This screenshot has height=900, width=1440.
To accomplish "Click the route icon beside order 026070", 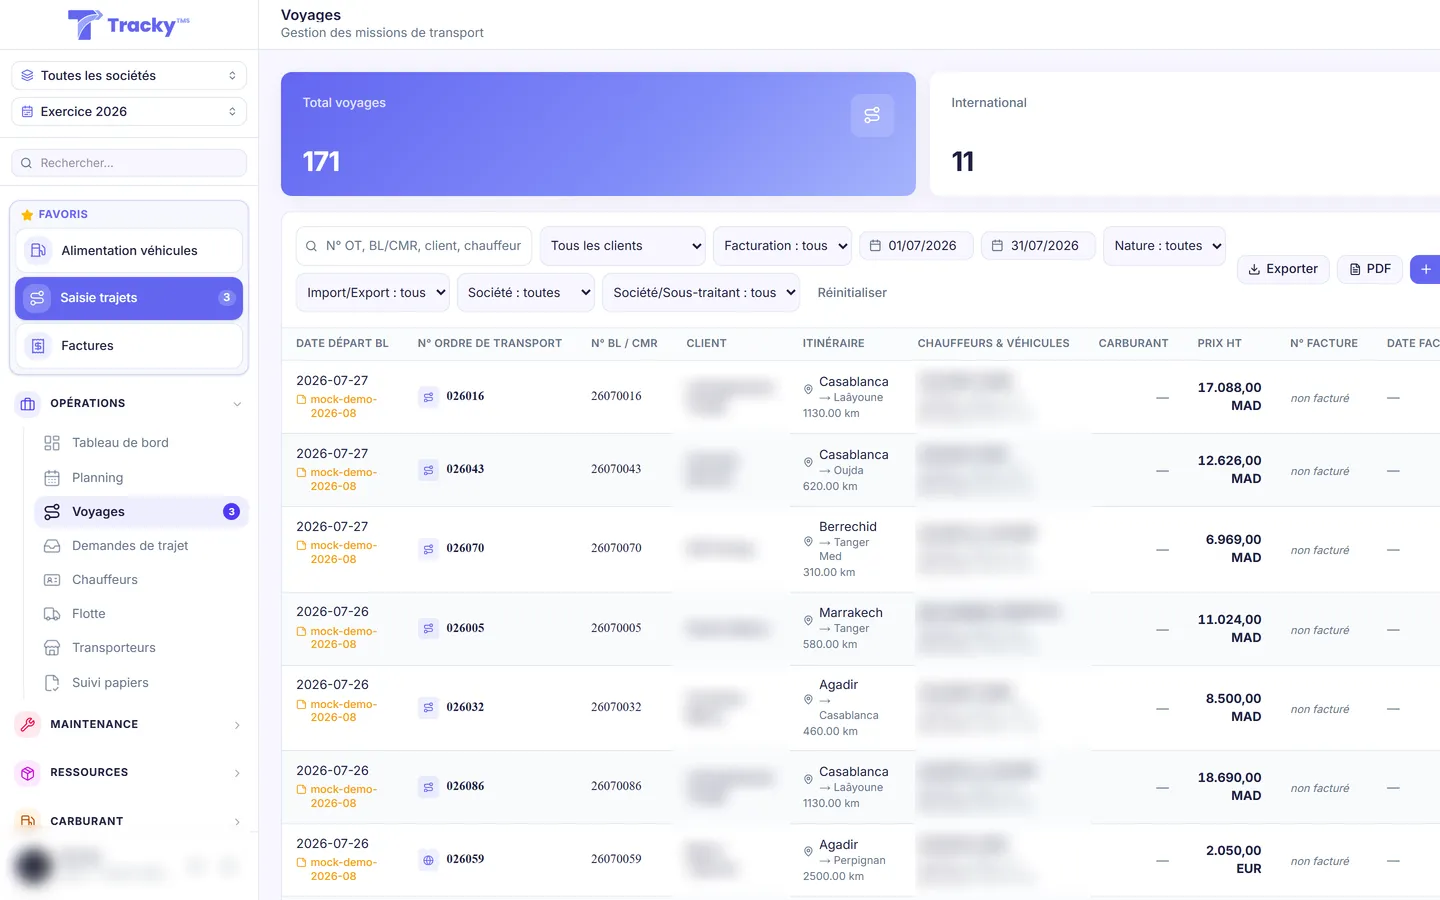I will point(428,549).
